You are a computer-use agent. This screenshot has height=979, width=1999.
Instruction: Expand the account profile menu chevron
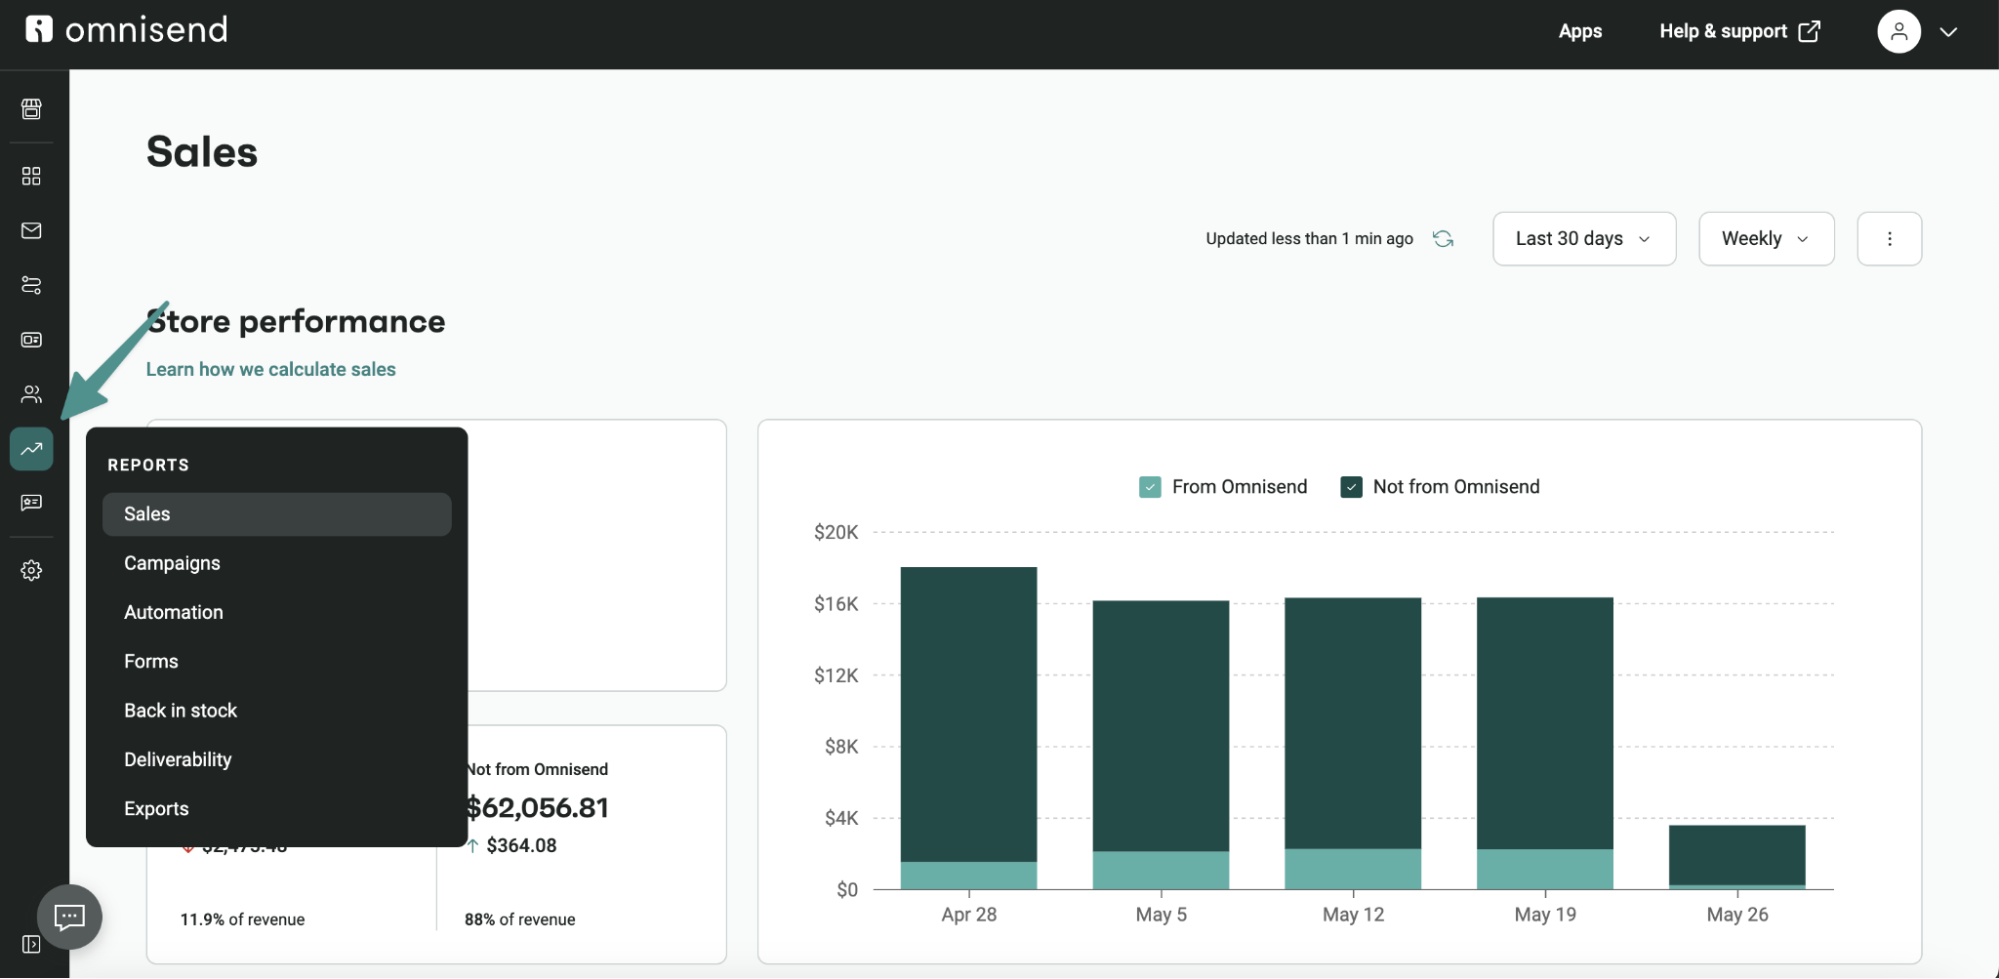tap(1948, 31)
